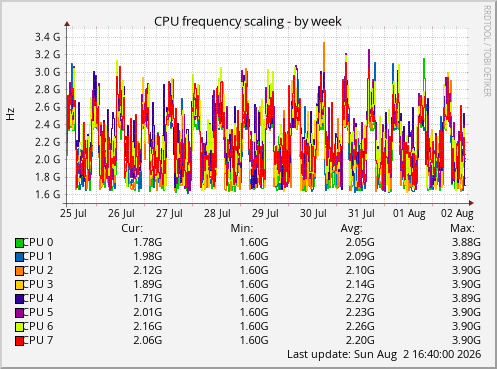Click the 'Hz' y-axis unit label

coord(10,114)
